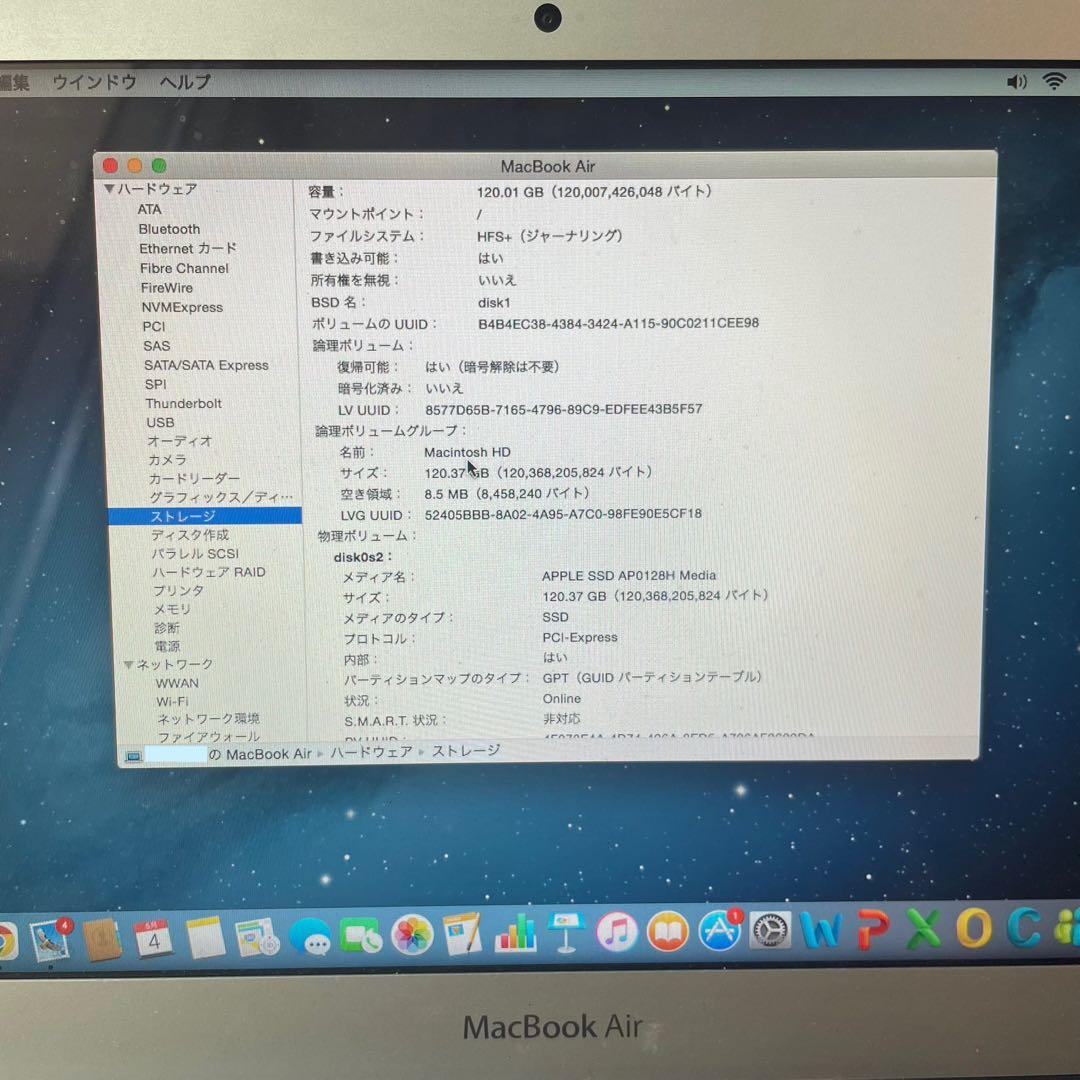1080x1080 pixels.
Task: Collapse the ハードウェア section
Action: point(109,189)
